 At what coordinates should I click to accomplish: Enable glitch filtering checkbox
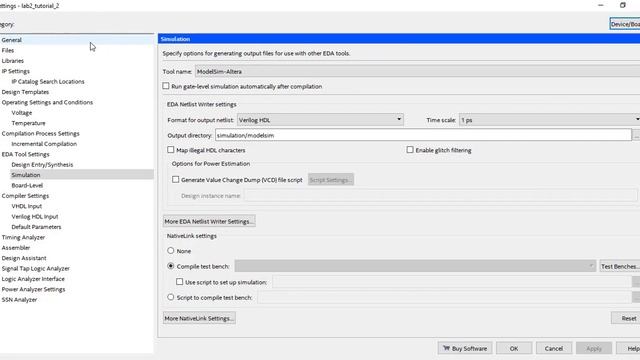pyautogui.click(x=410, y=150)
